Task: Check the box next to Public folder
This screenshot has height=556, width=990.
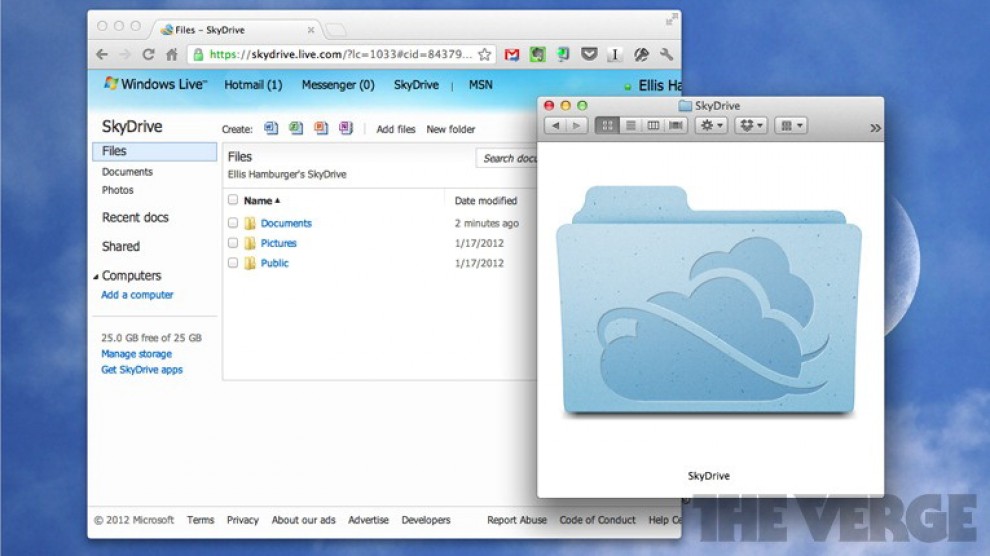Action: (233, 263)
